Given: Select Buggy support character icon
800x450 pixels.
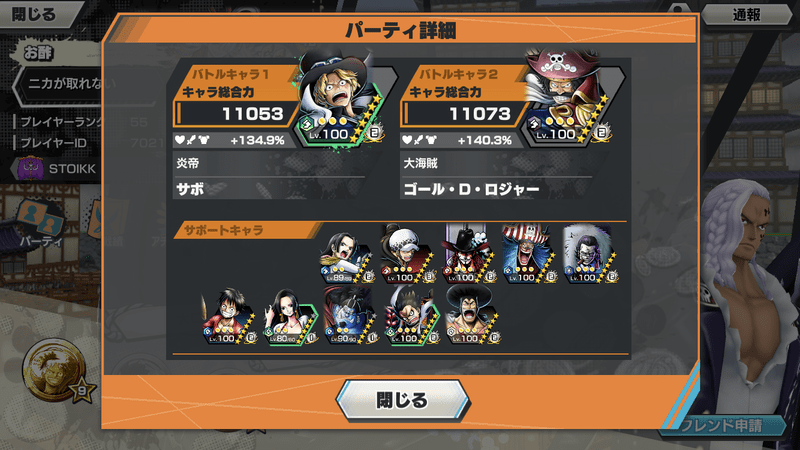Looking at the screenshot, I should (530, 254).
